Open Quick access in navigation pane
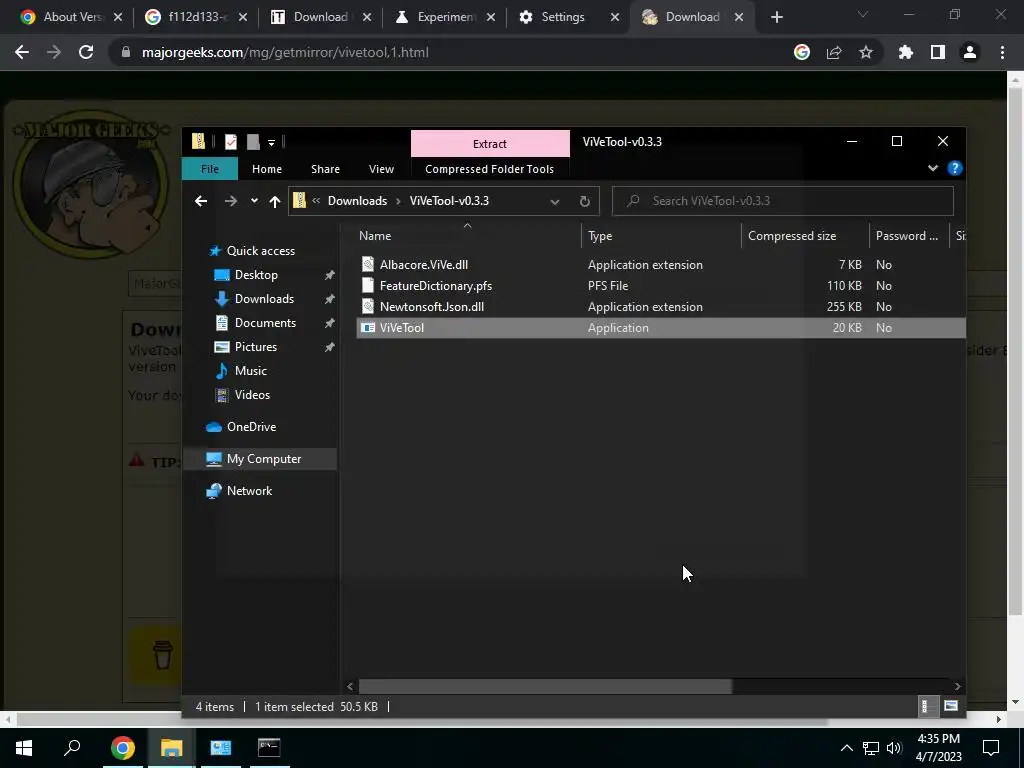Image resolution: width=1024 pixels, height=768 pixels. pyautogui.click(x=261, y=251)
